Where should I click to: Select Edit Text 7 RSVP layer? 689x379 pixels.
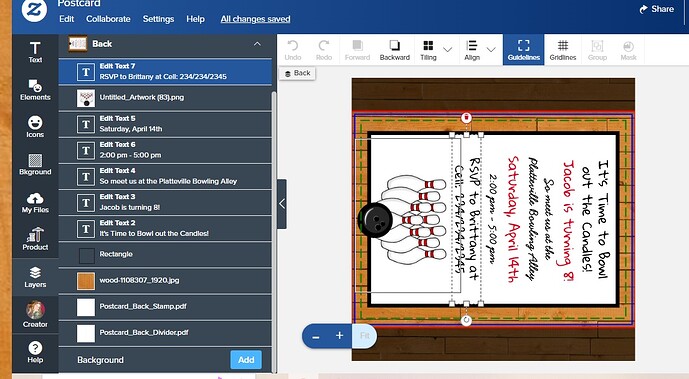coord(165,72)
